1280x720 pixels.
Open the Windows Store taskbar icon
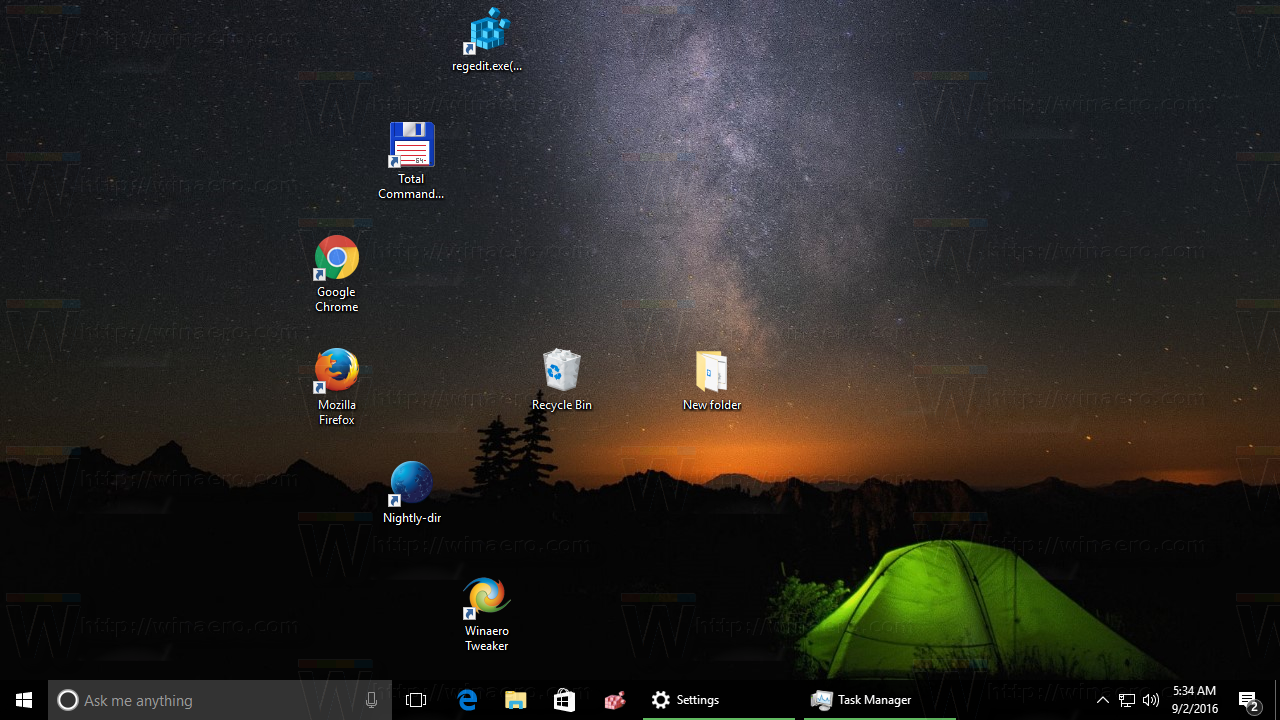[x=563, y=699]
